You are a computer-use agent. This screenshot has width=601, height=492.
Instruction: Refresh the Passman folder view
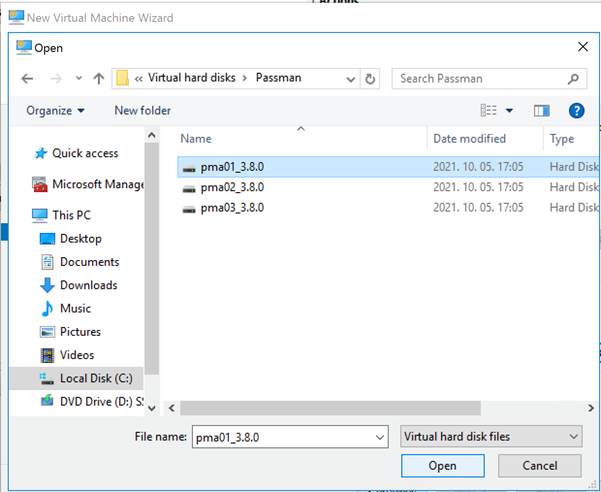[370, 79]
